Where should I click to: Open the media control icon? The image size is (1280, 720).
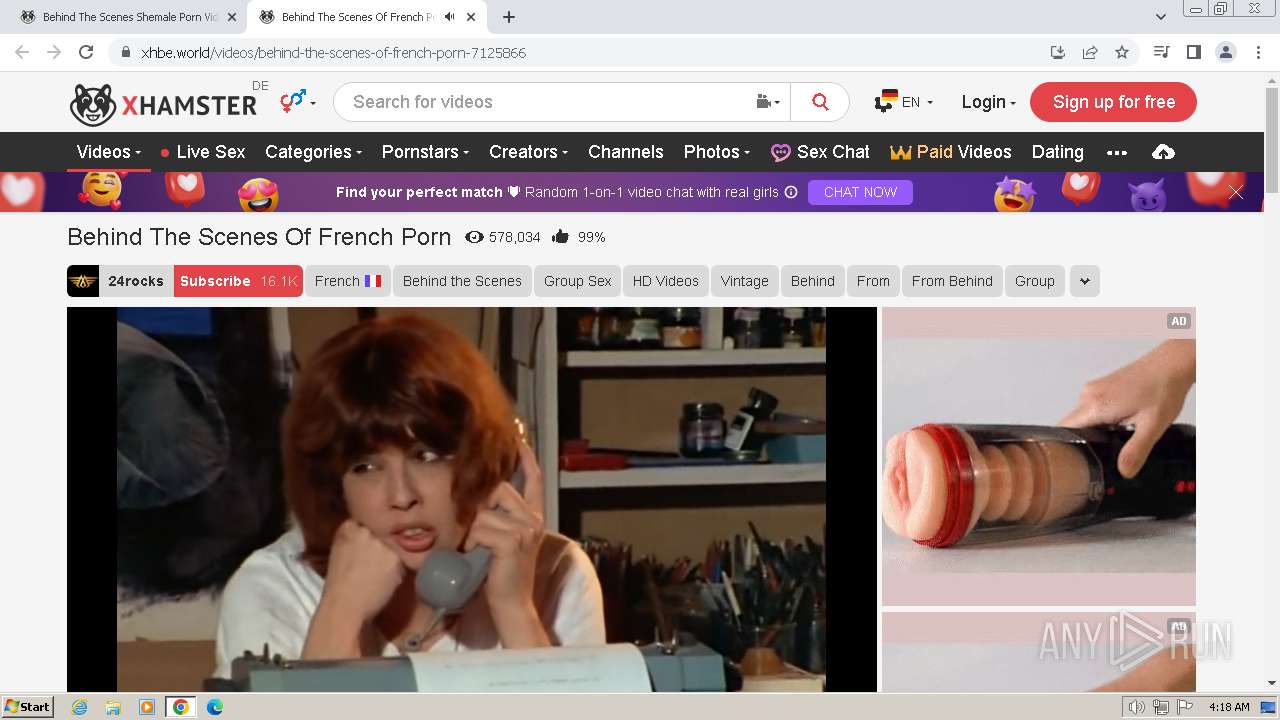tap(1161, 52)
